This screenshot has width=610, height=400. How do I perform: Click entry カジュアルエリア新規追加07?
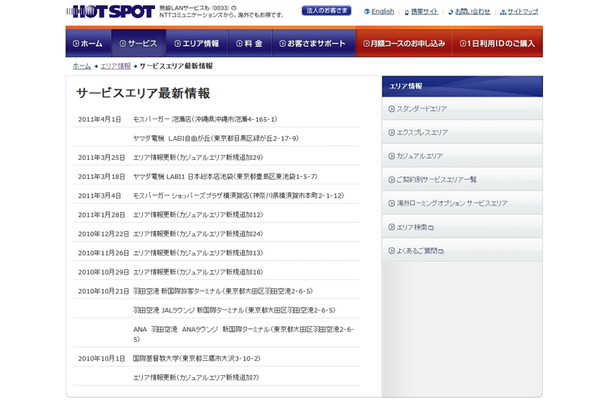coord(196,377)
